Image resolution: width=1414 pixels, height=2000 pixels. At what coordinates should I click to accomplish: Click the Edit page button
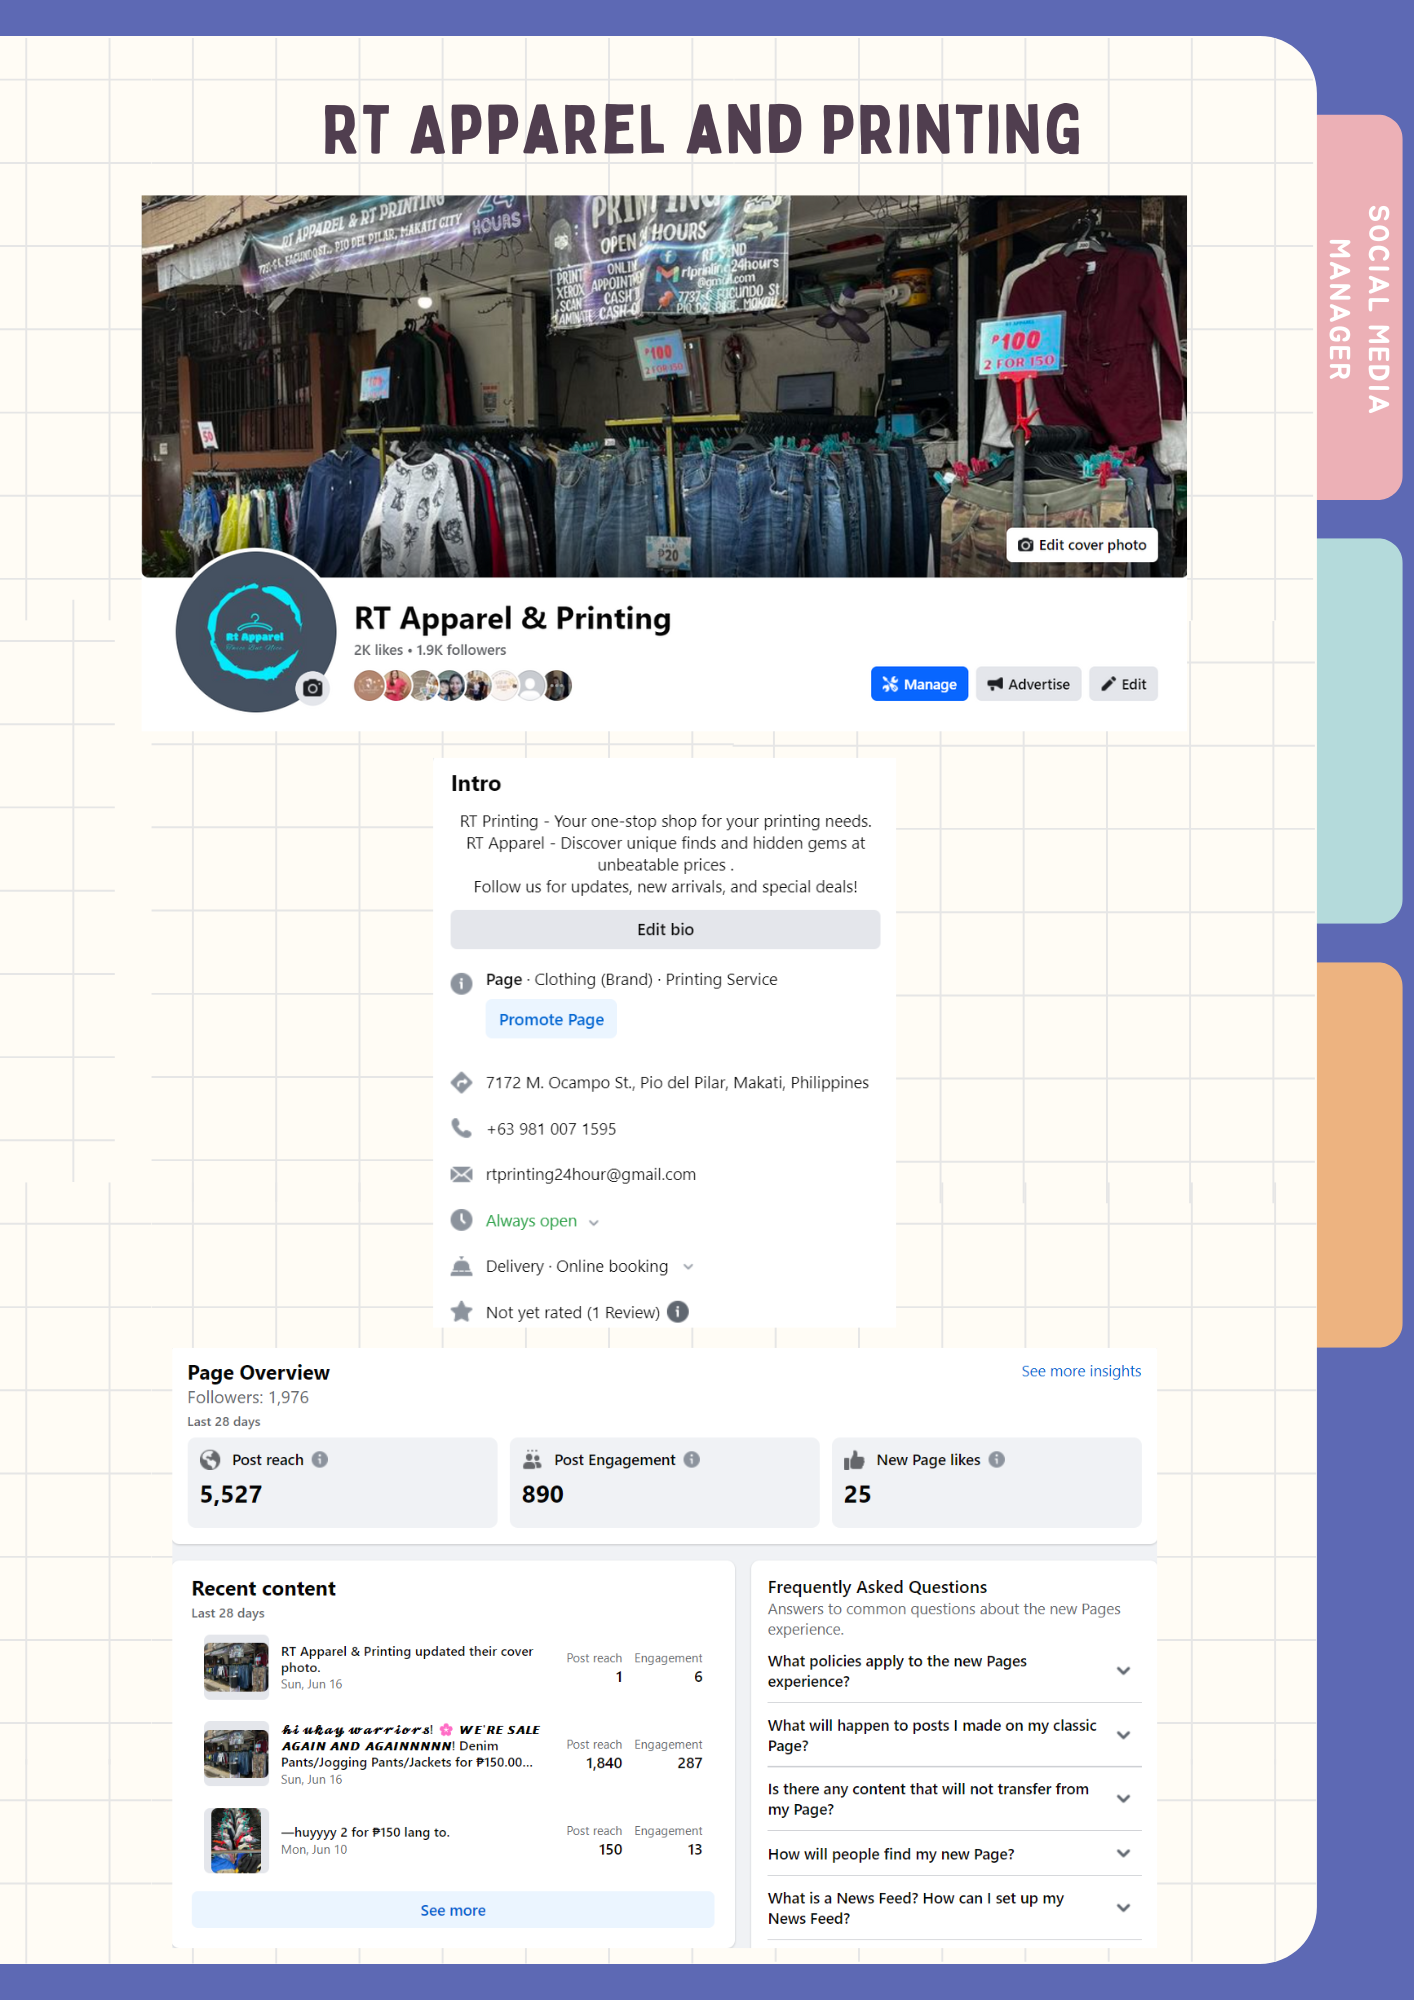(1123, 684)
